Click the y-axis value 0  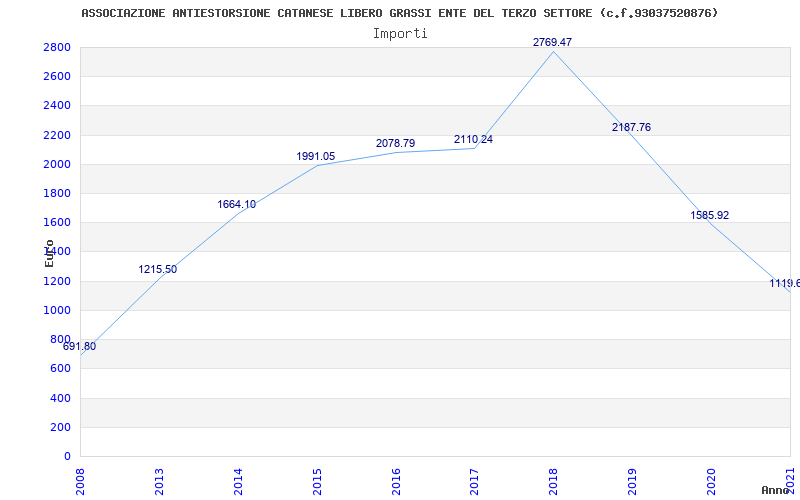tap(67, 456)
